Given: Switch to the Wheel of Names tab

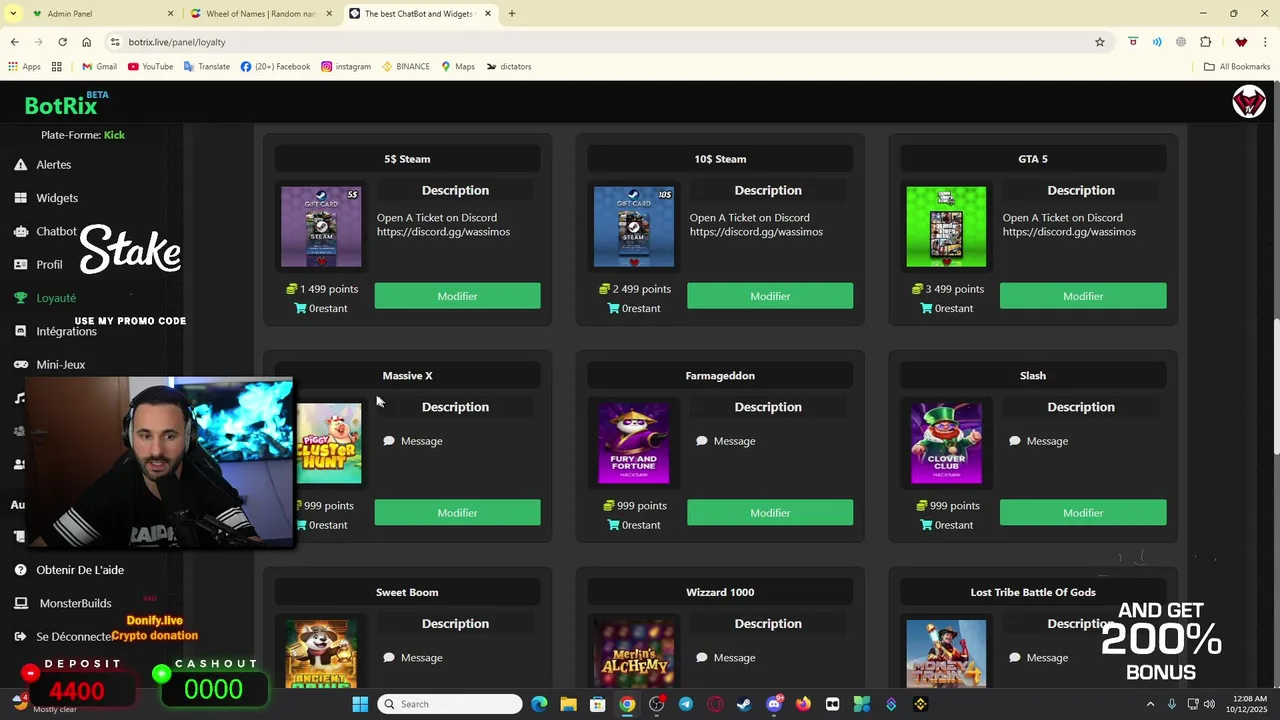Looking at the screenshot, I should pyautogui.click(x=262, y=14).
